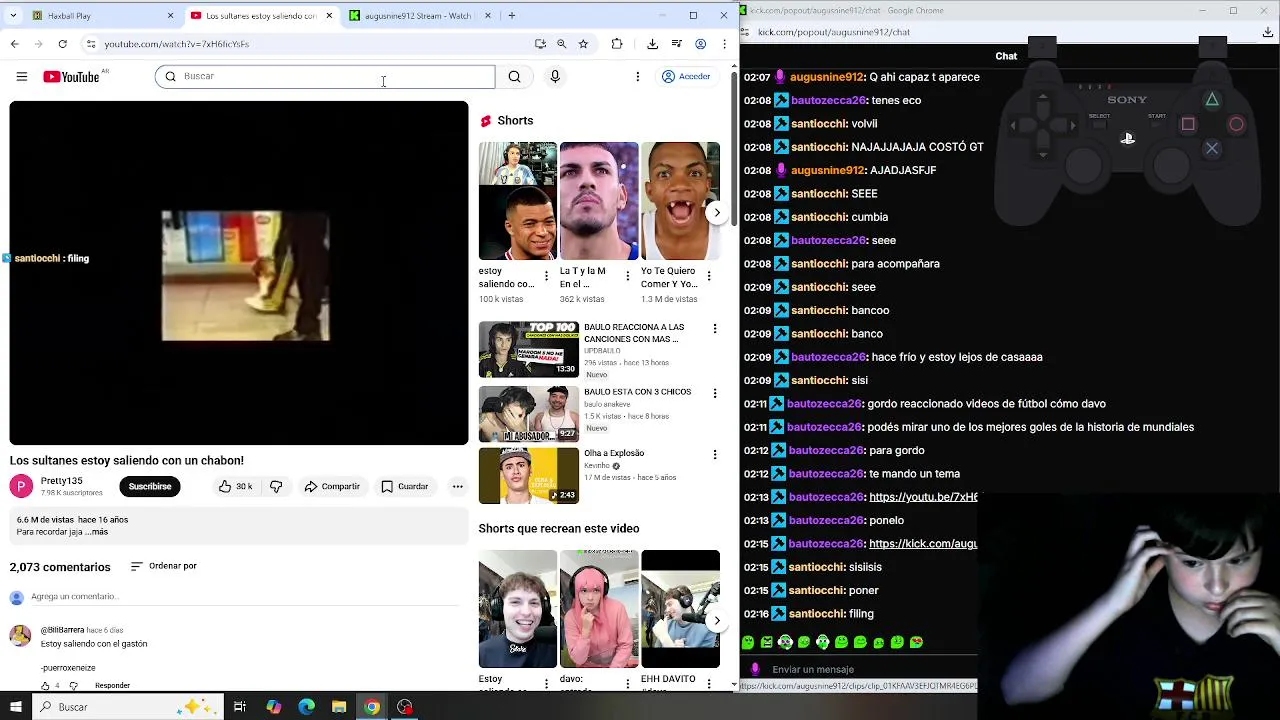Image resolution: width=1280 pixels, height=720 pixels.
Task: Bookmark this page with the star icon
Action: 583,44
